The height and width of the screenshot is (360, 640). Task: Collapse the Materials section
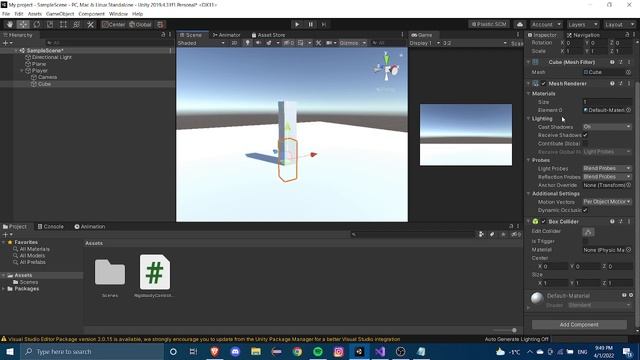pos(529,93)
